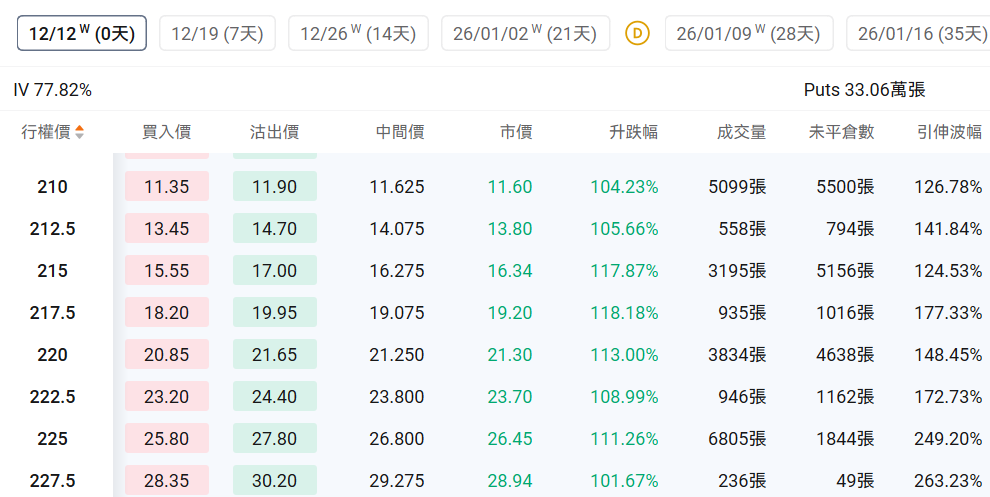Open the 26/01/16 (35天) expiry tab
The width and height of the screenshot is (990, 497).
pos(921,33)
